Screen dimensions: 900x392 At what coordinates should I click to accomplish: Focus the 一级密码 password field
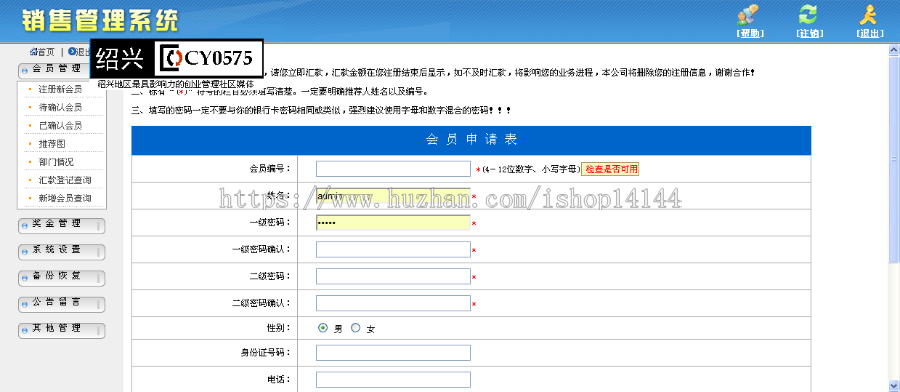[x=393, y=223]
